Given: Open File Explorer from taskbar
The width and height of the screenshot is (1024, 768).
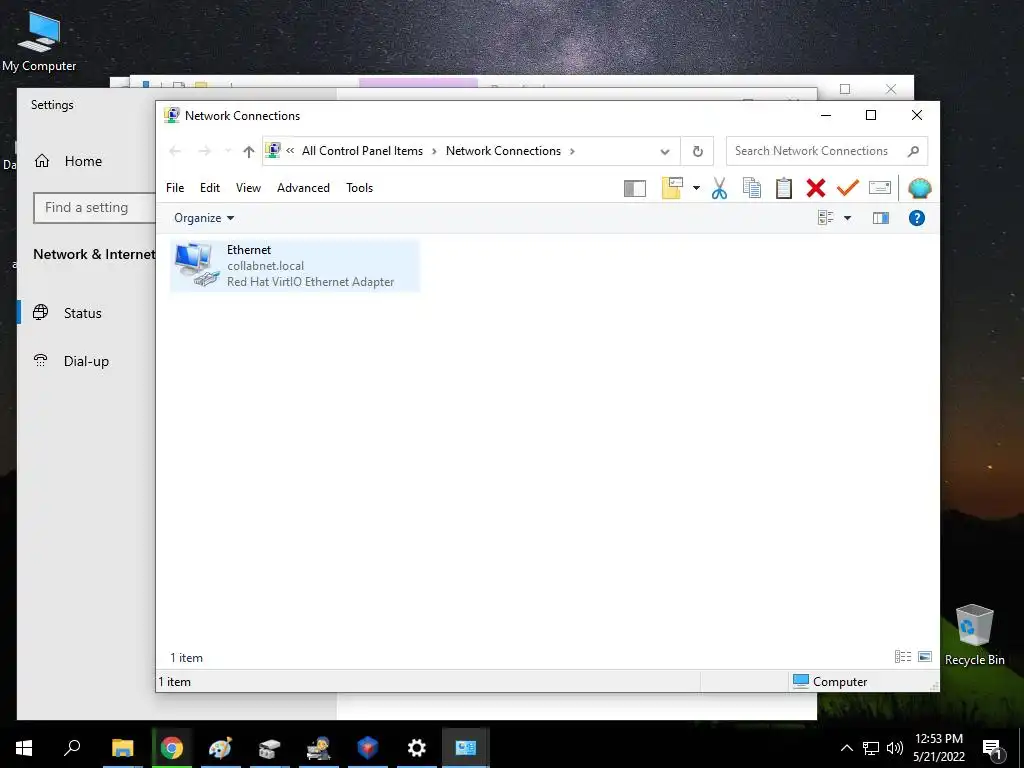Looking at the screenshot, I should (x=122, y=748).
